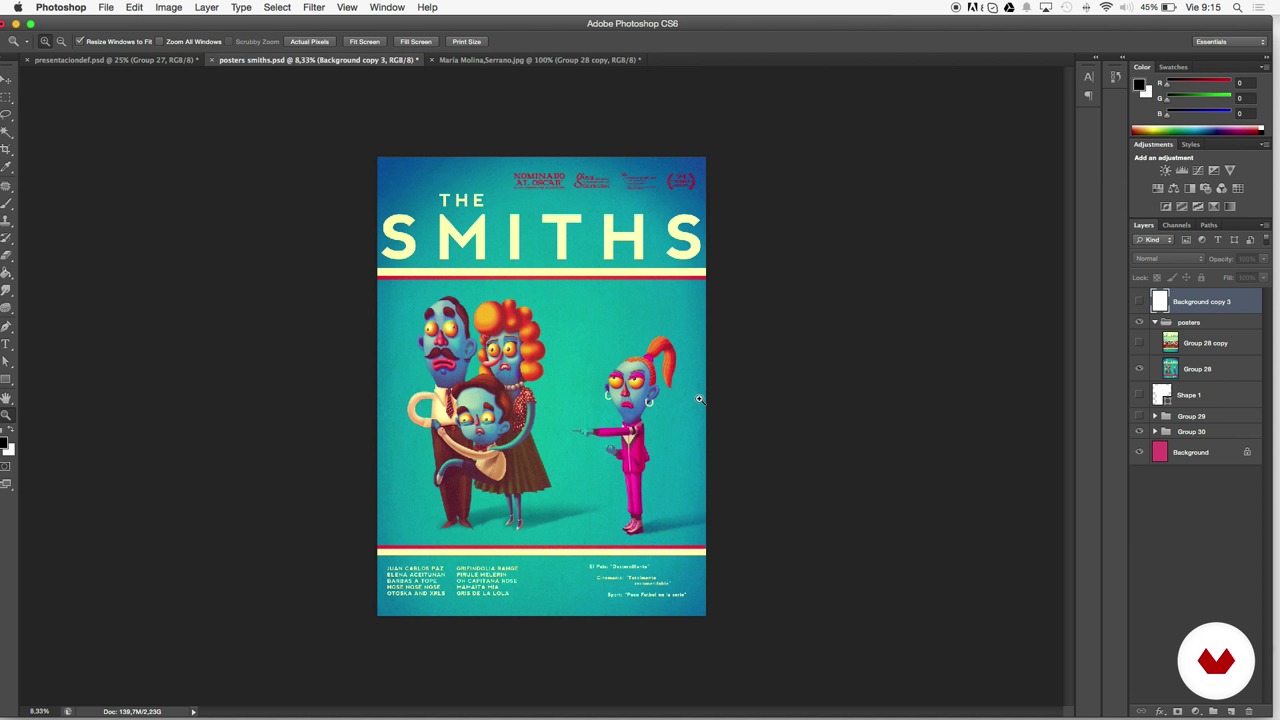Image resolution: width=1280 pixels, height=720 pixels.
Task: Hide the Group 30 layer
Action: tap(1139, 432)
